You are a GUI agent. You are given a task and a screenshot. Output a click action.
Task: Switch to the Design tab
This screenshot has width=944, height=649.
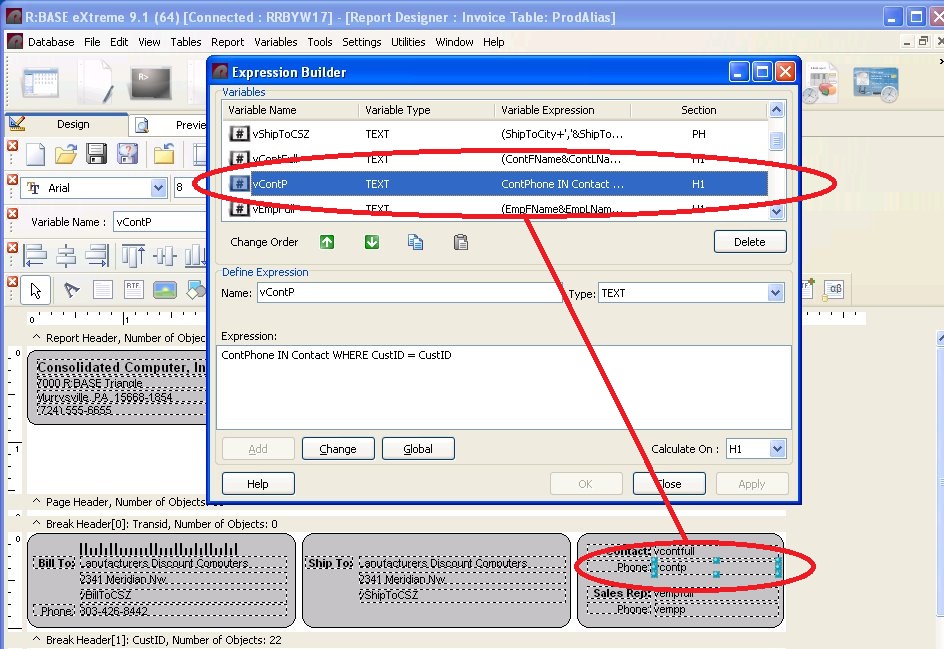72,125
